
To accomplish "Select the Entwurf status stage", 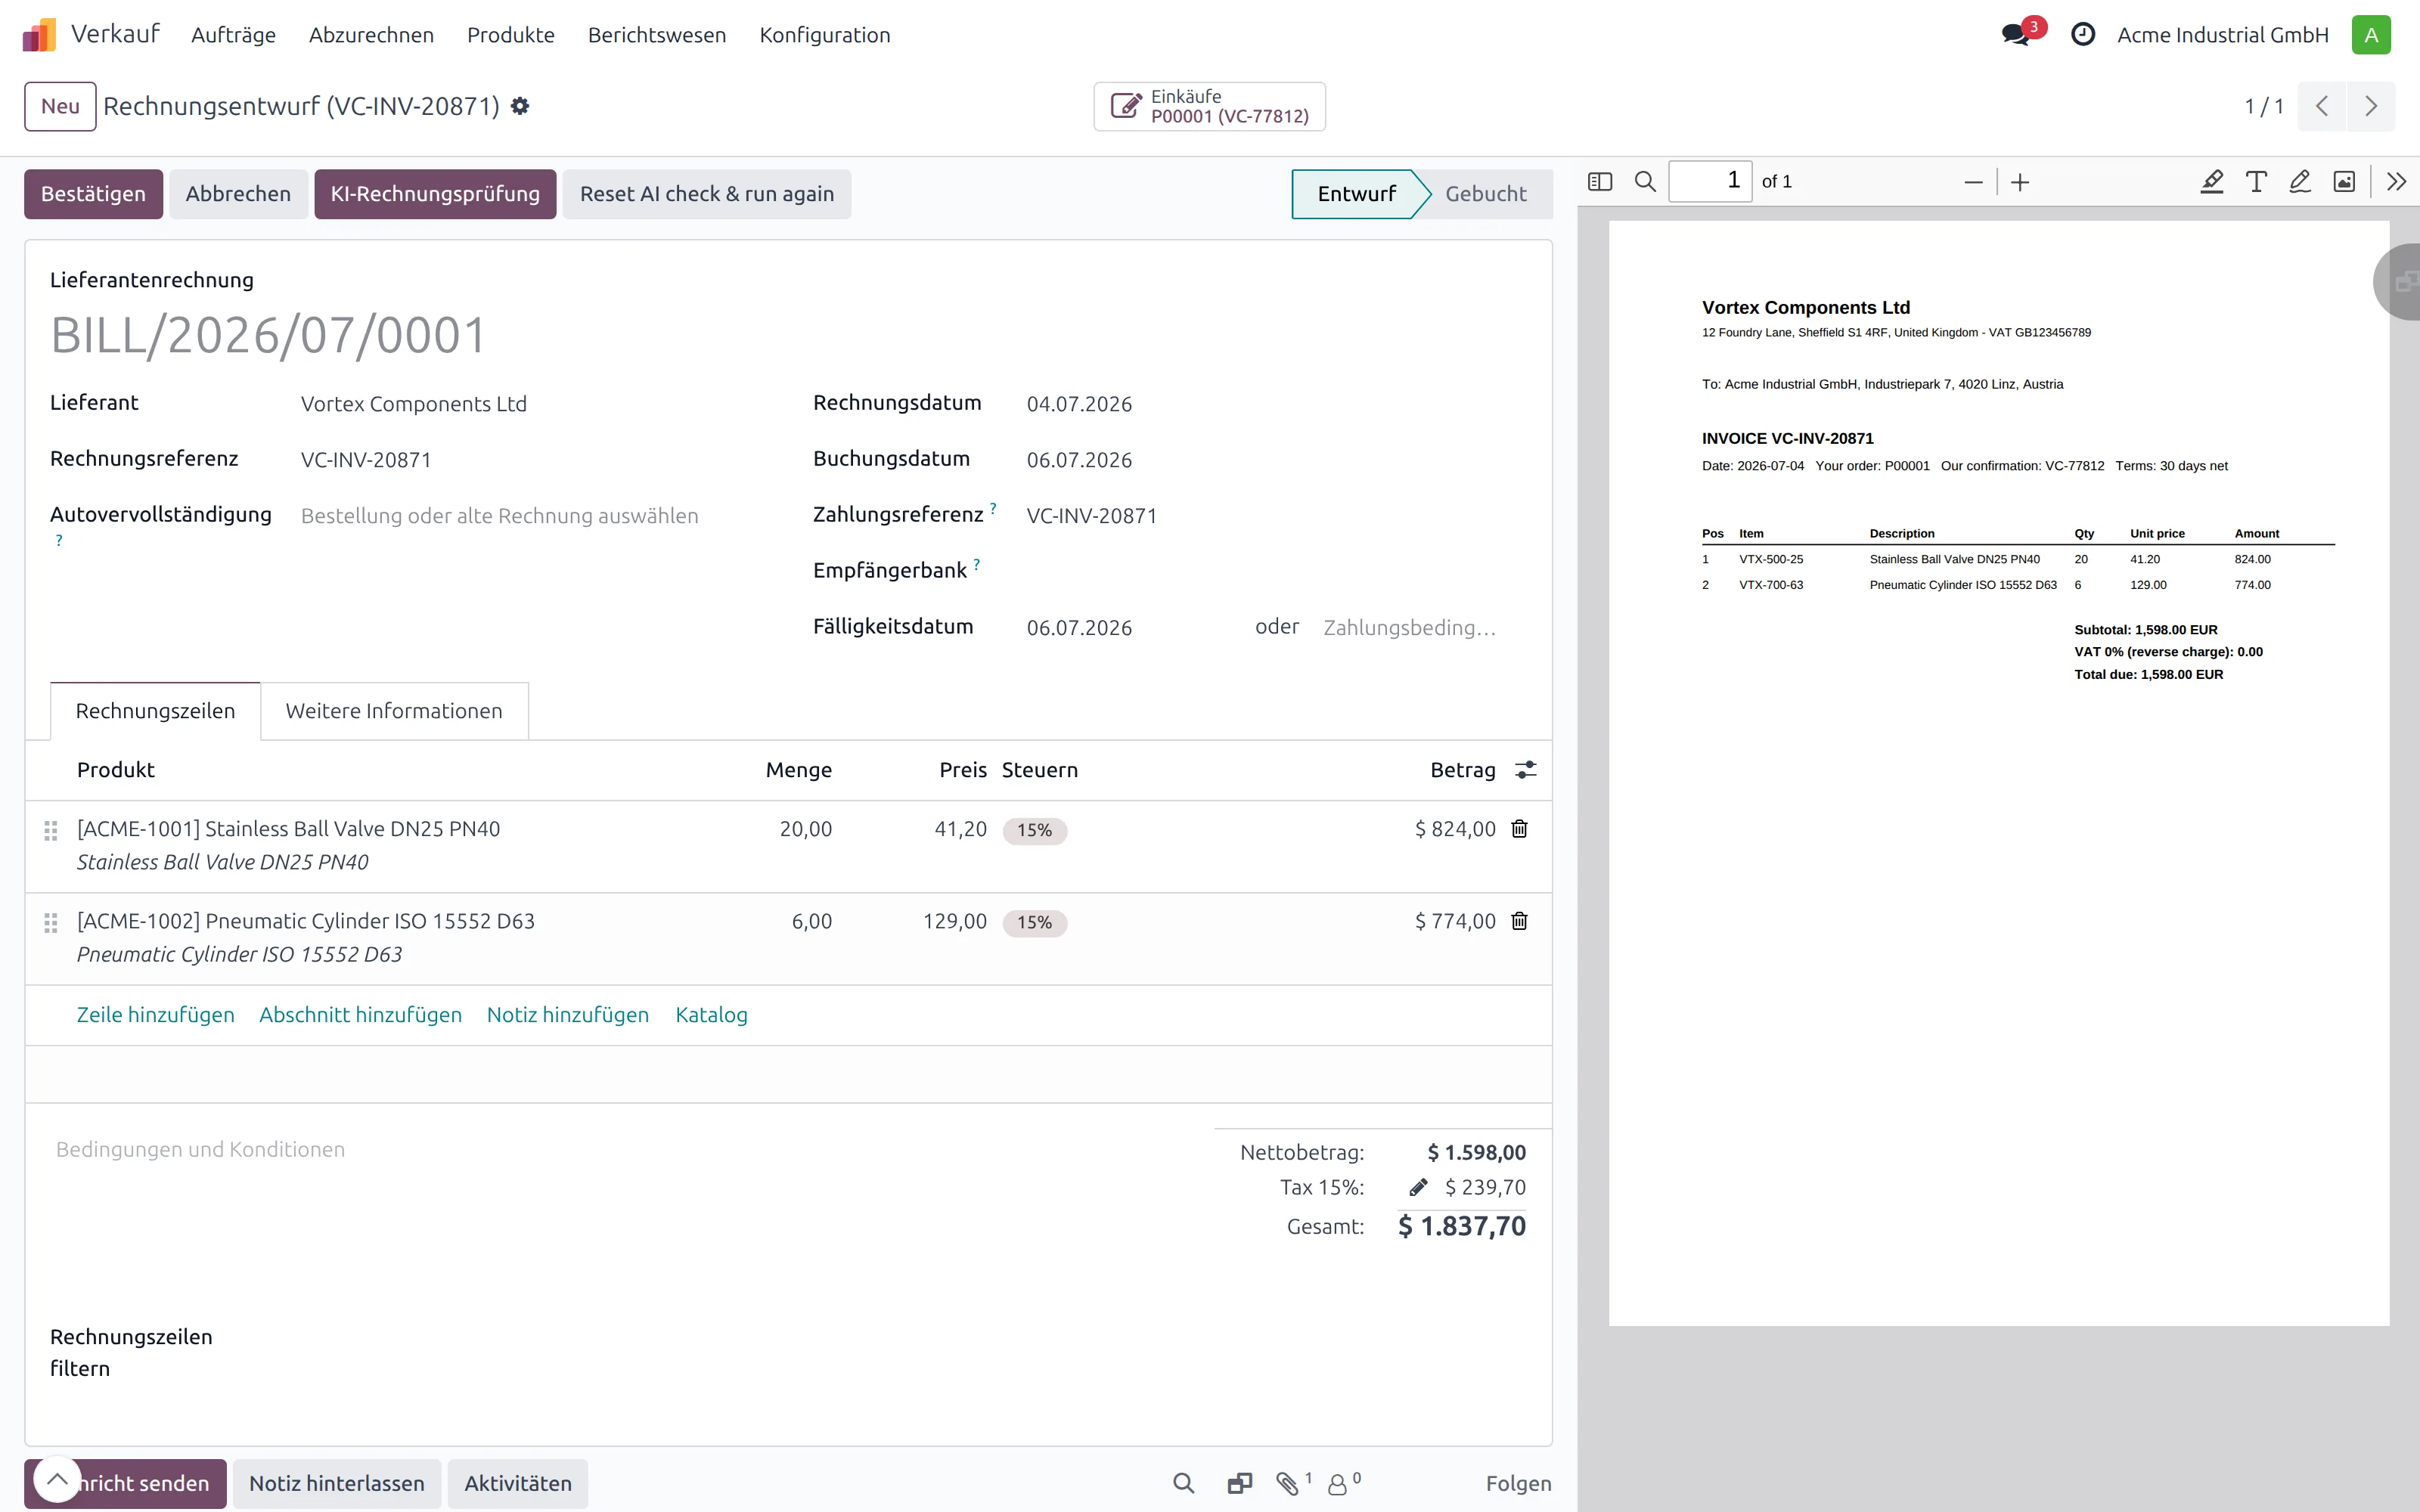I will (x=1356, y=194).
